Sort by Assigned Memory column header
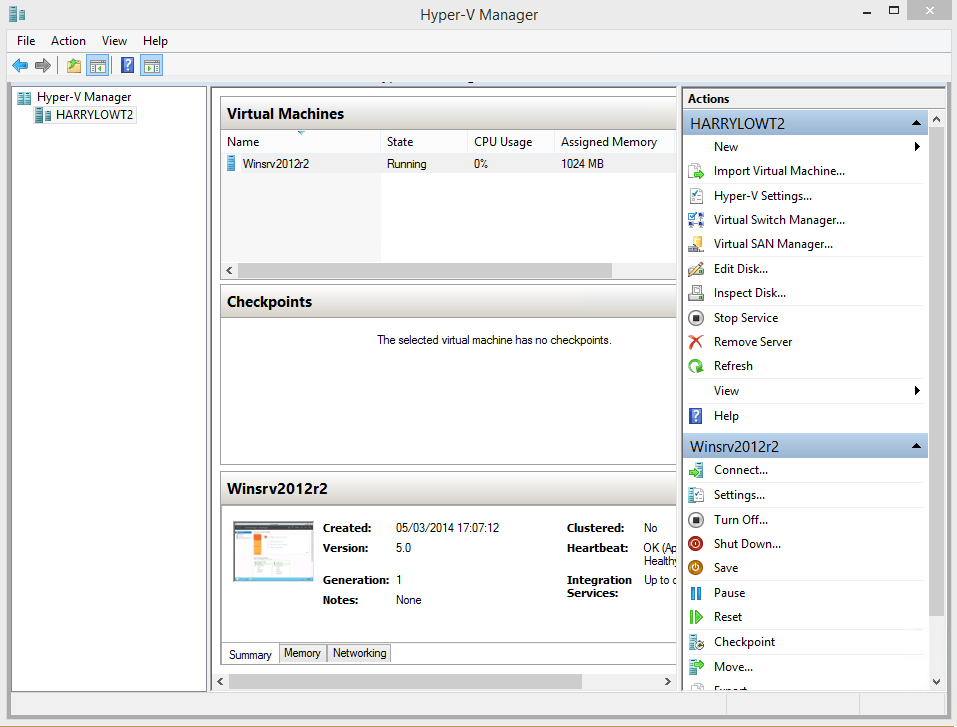This screenshot has height=727, width=957. pos(615,142)
